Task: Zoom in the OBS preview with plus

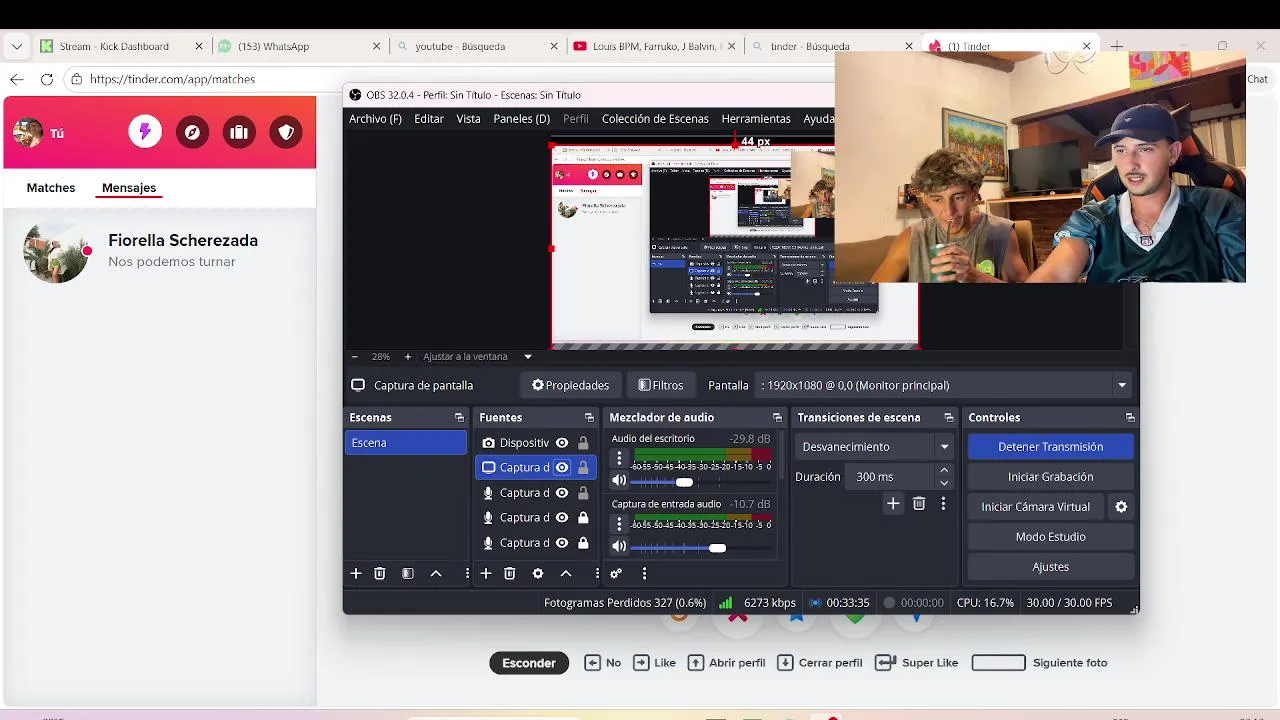Action: [x=407, y=357]
